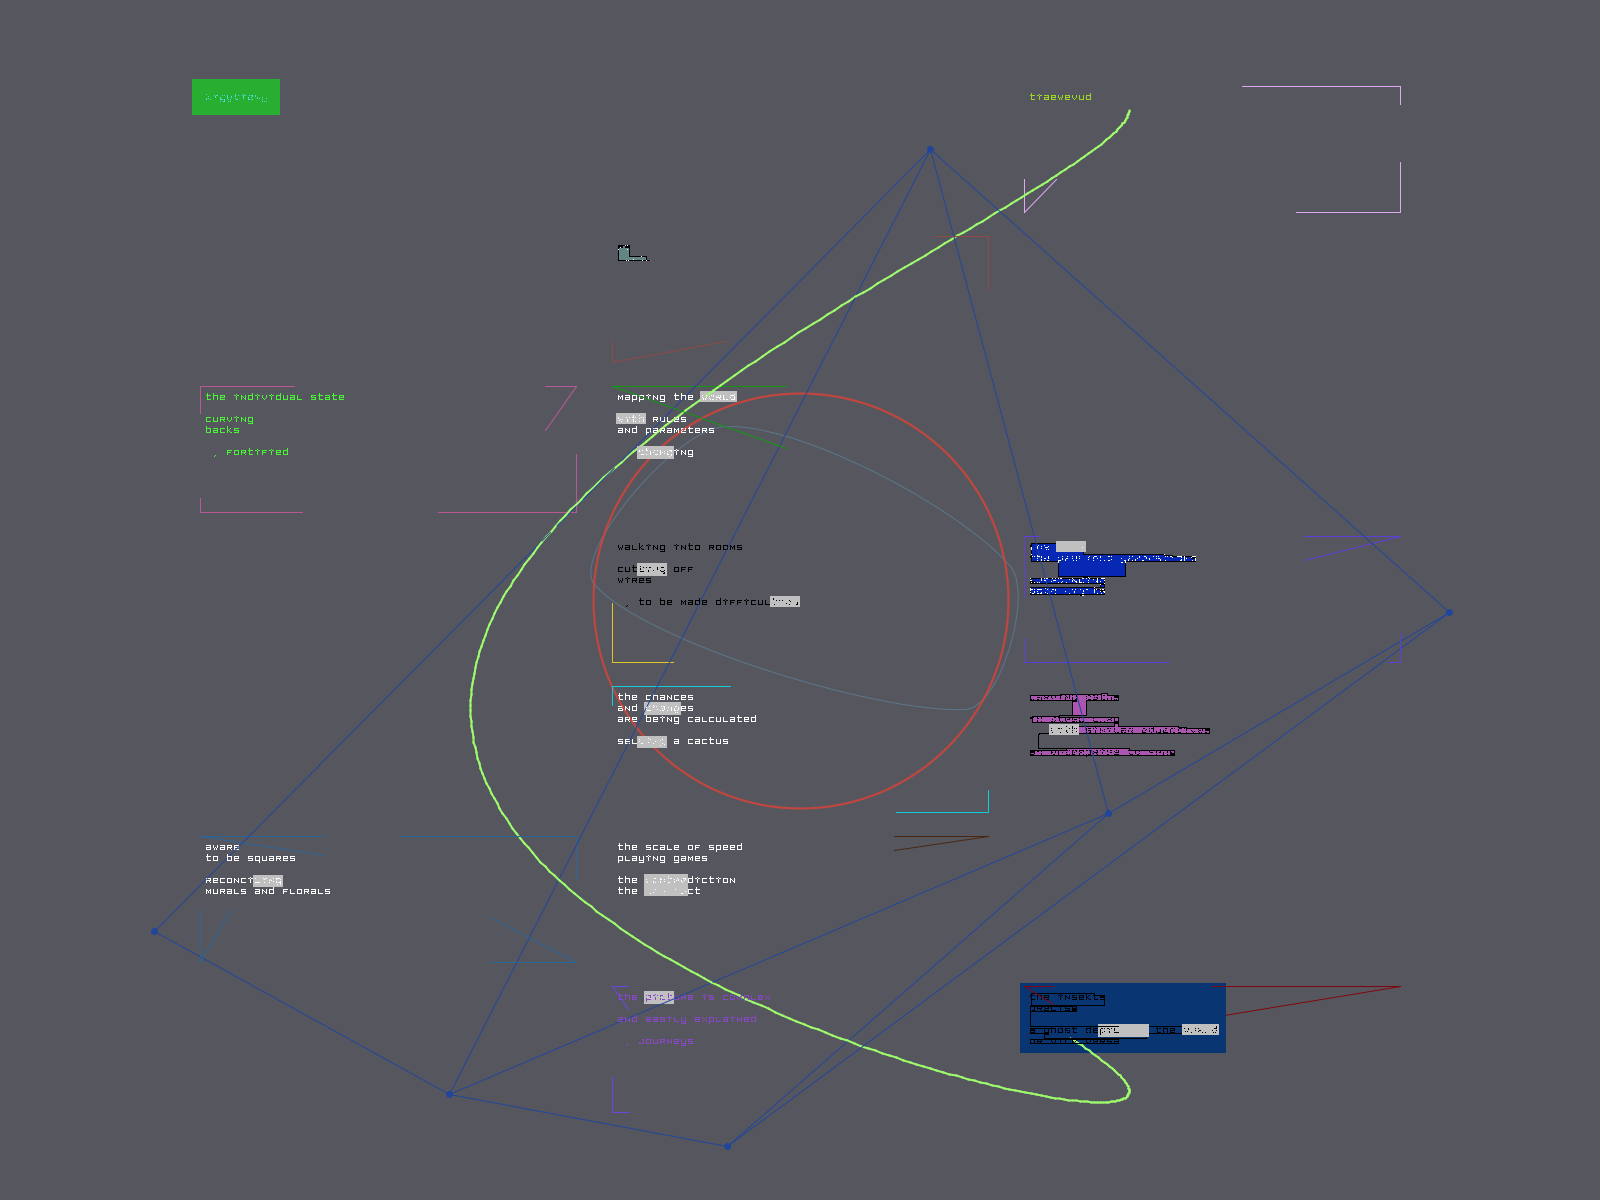The height and width of the screenshot is (1200, 1600).
Task: Click the green rectangle button at top left
Action: pos(236,97)
